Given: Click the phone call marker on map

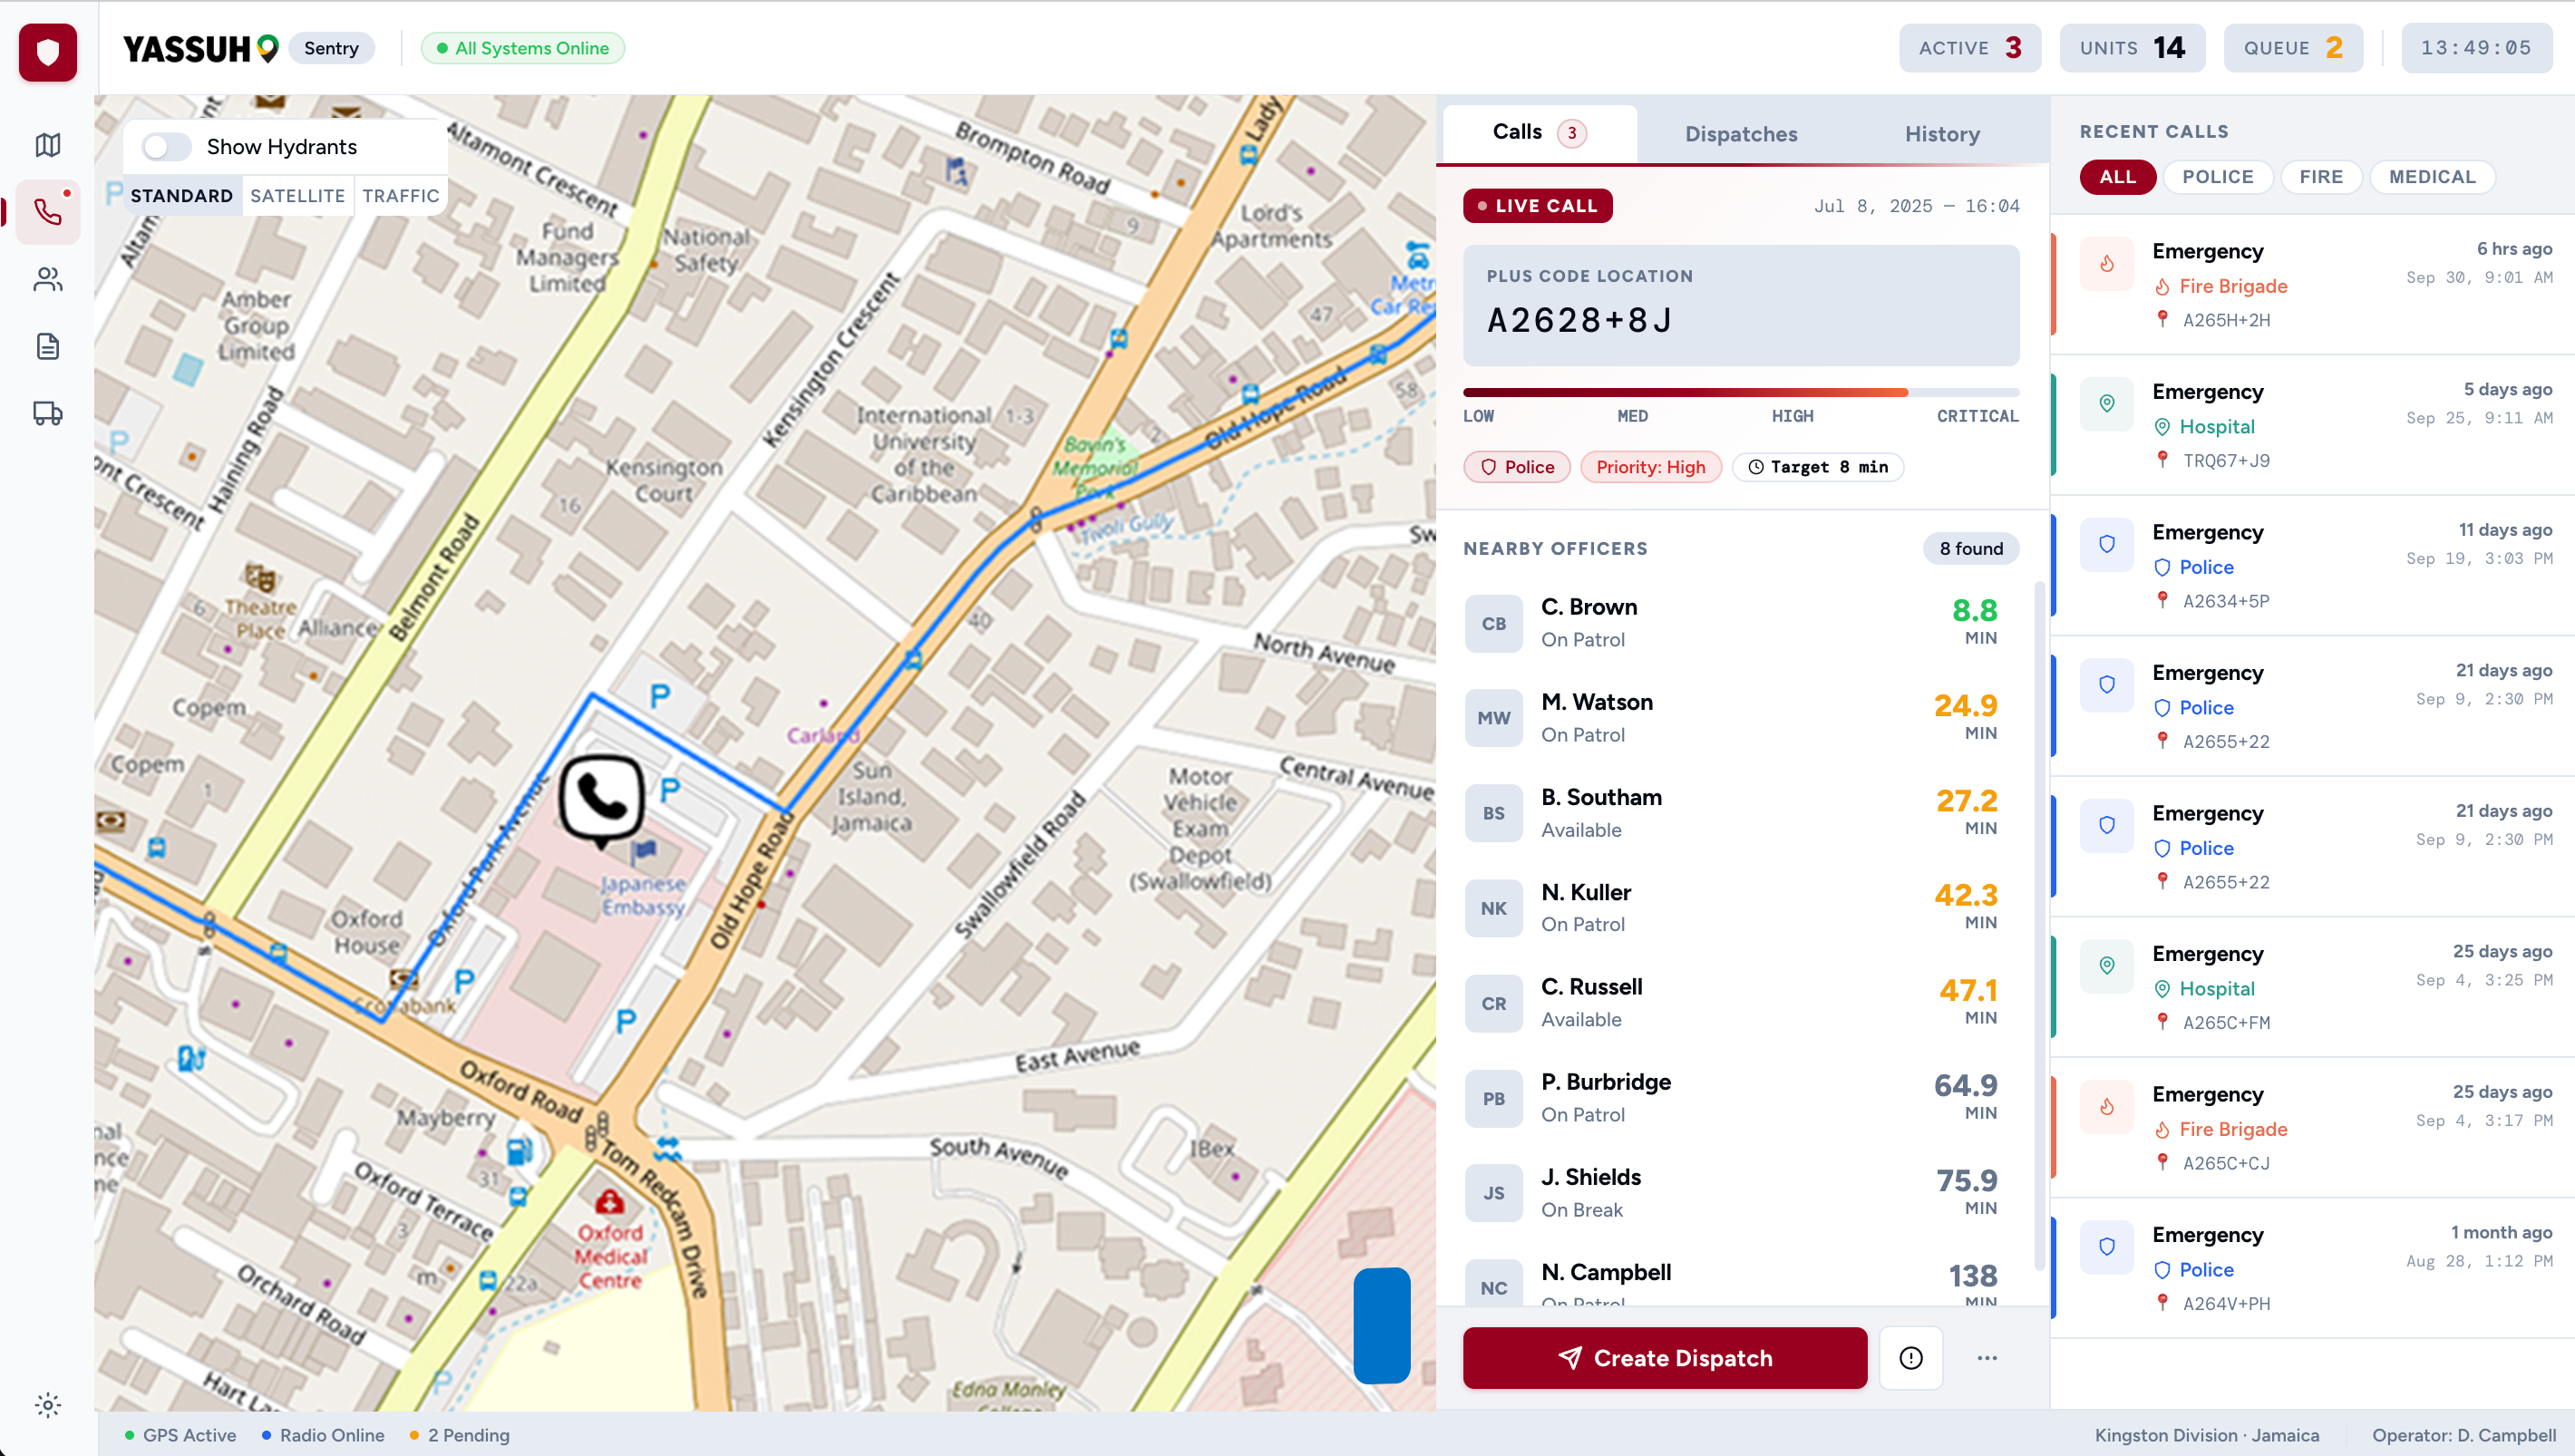Looking at the screenshot, I should [601, 798].
